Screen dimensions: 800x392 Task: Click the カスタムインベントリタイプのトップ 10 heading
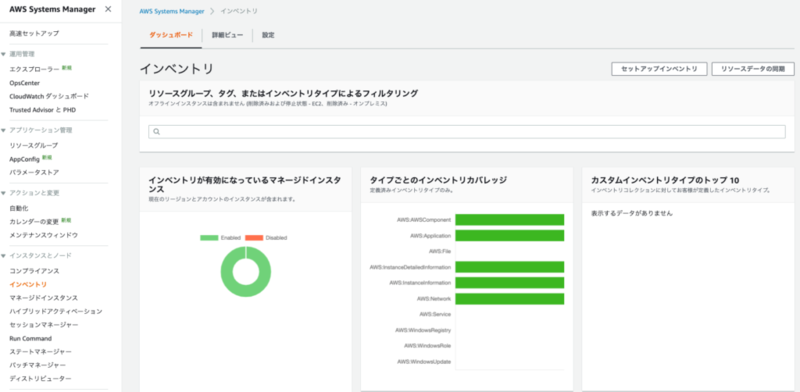(665, 180)
